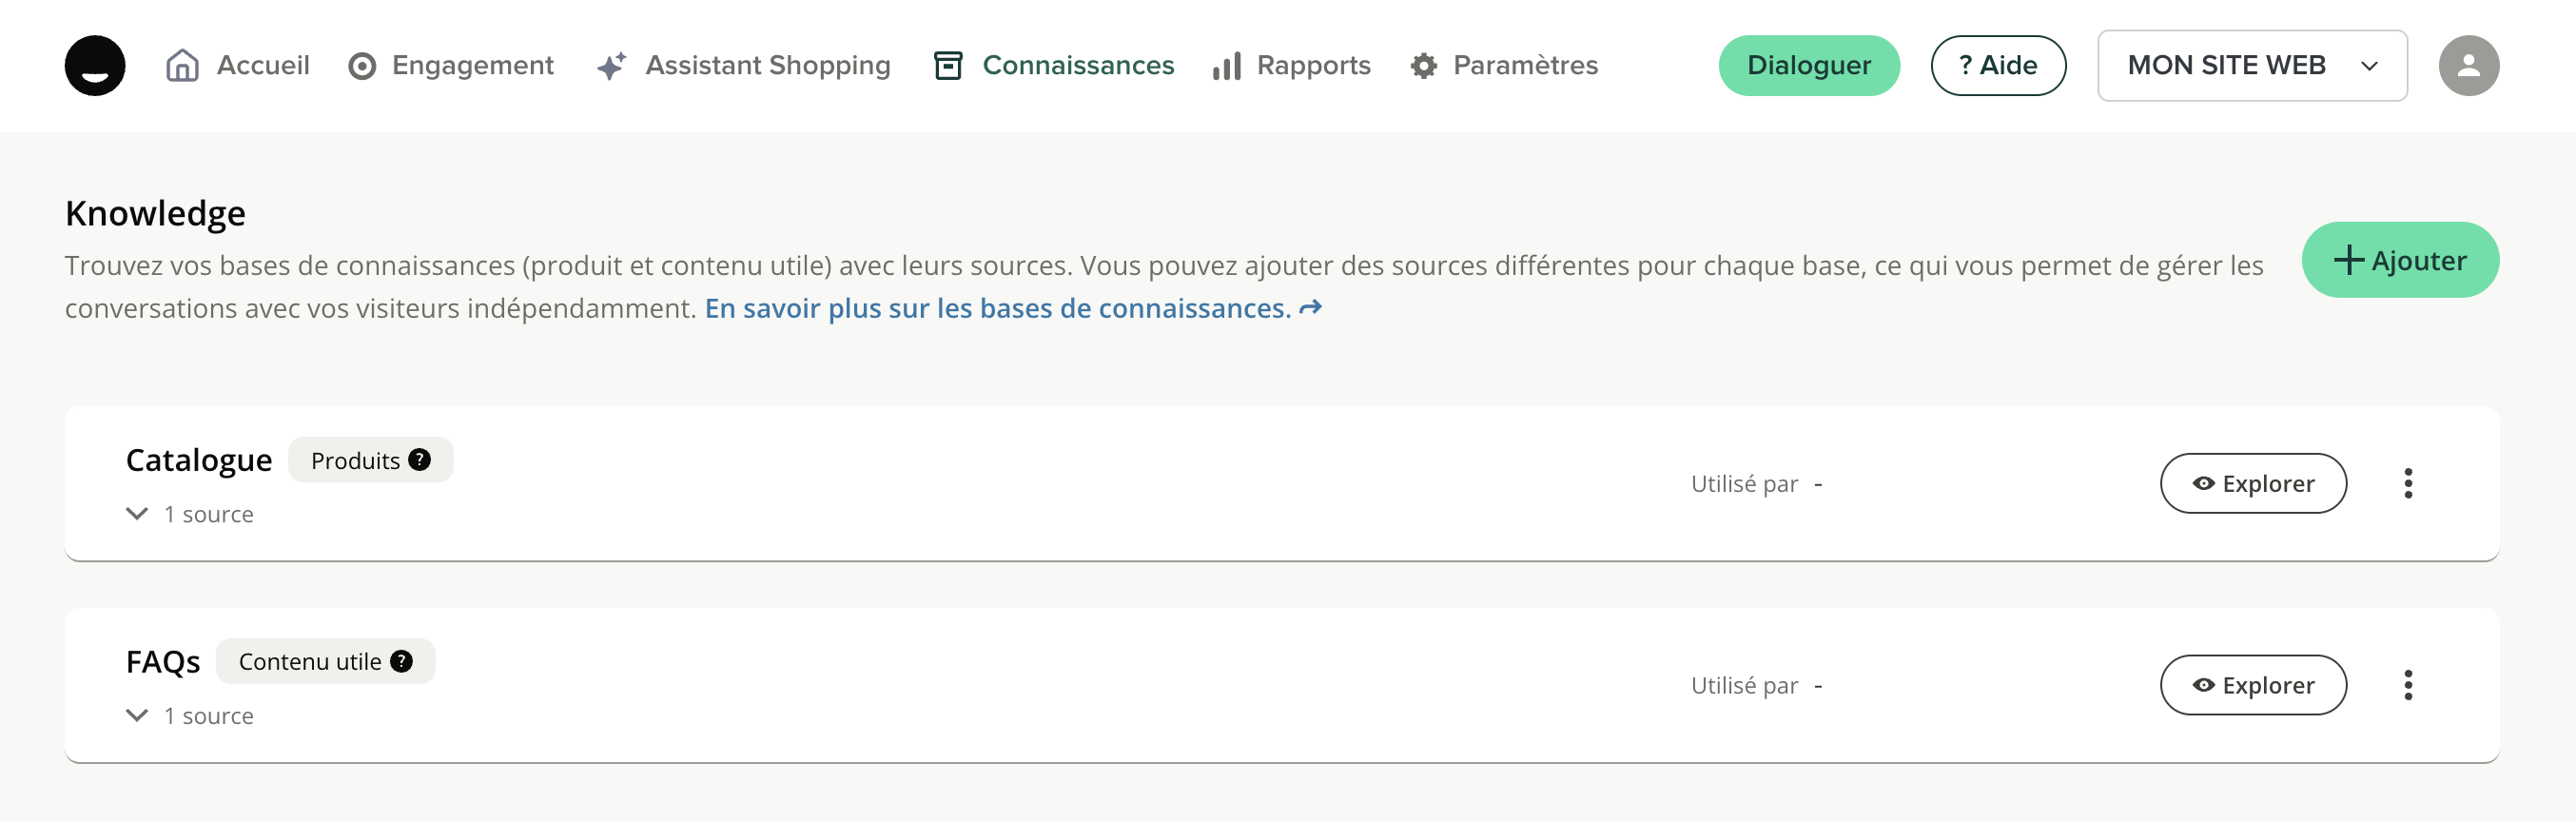Expand the Catalogue 1 source chevron
This screenshot has height=822, width=2576.
[x=137, y=514]
